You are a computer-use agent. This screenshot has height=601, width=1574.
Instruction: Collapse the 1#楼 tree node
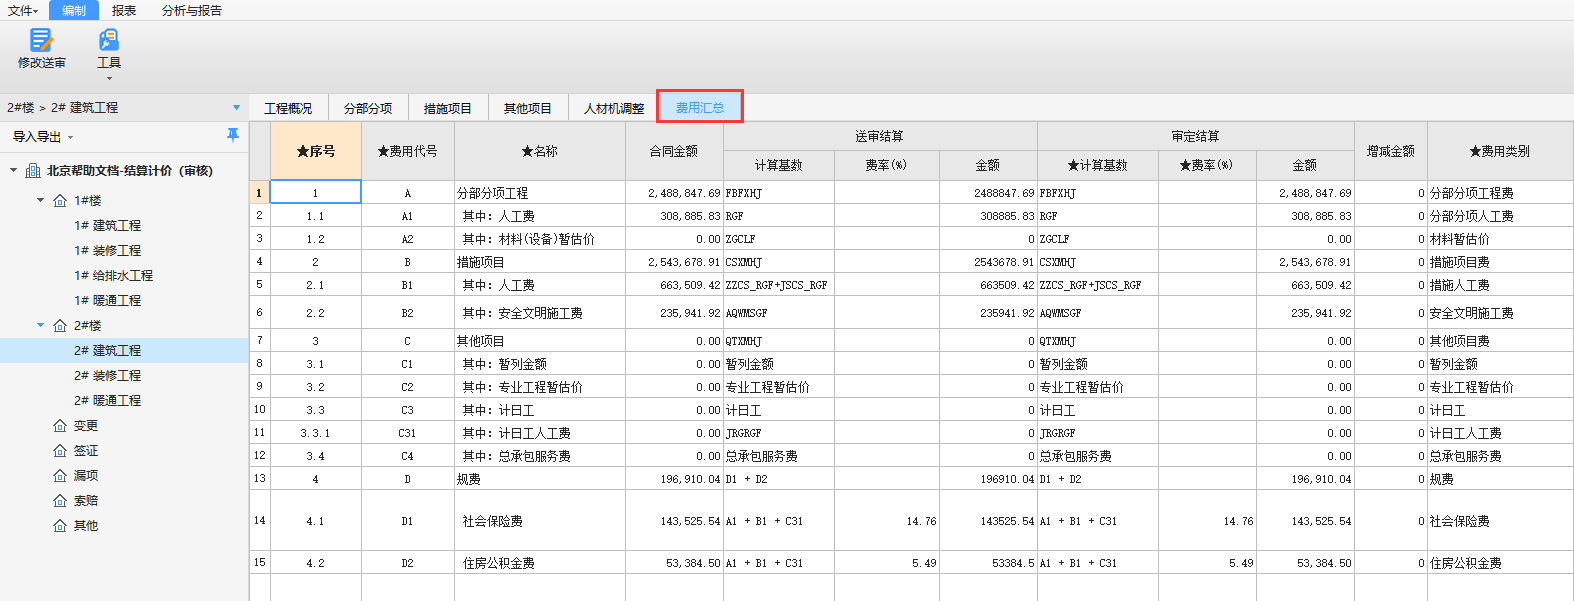coord(41,200)
